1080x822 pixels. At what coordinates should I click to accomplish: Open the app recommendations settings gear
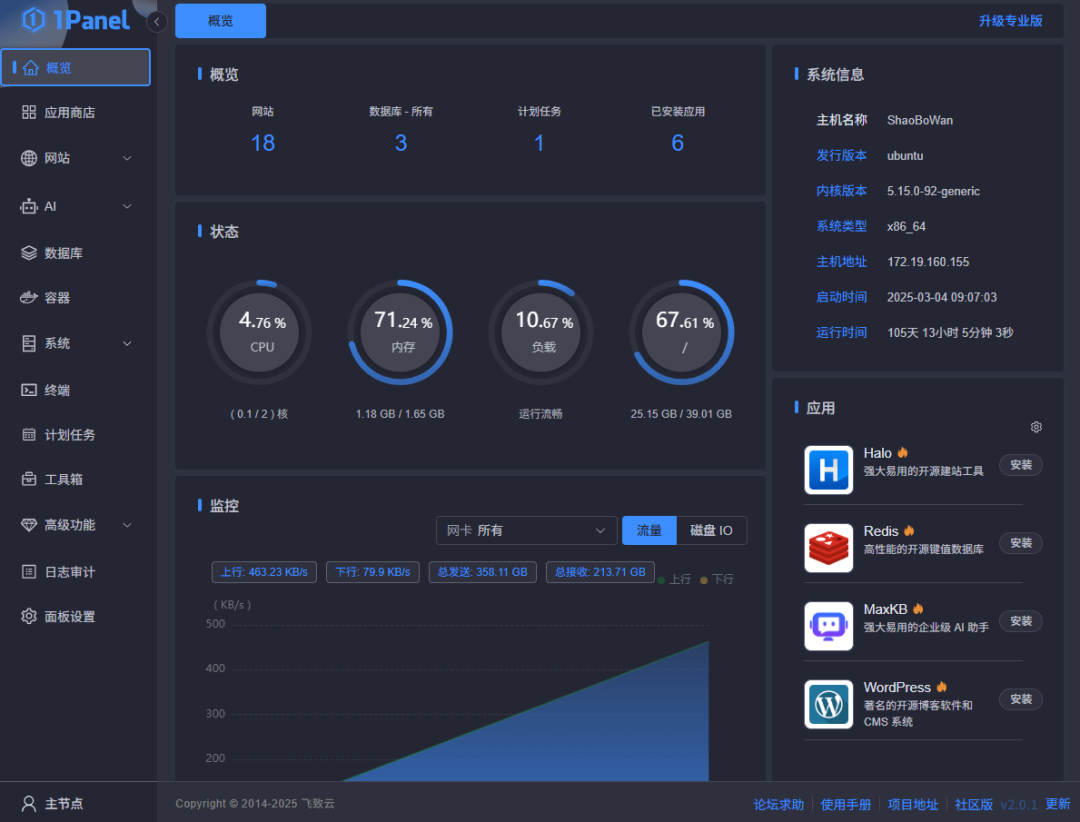(x=1036, y=427)
